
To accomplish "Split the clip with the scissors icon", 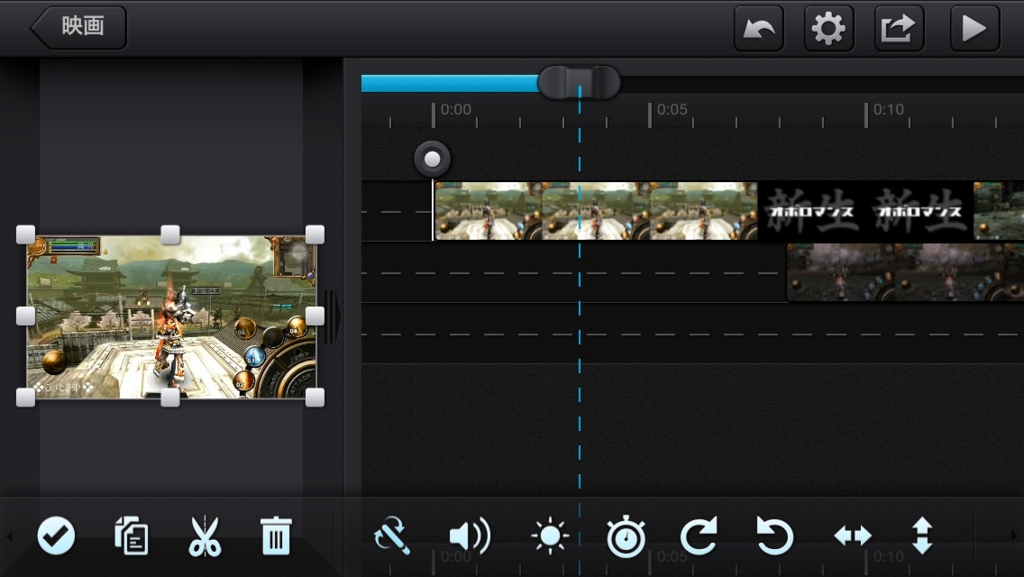I will (205, 536).
